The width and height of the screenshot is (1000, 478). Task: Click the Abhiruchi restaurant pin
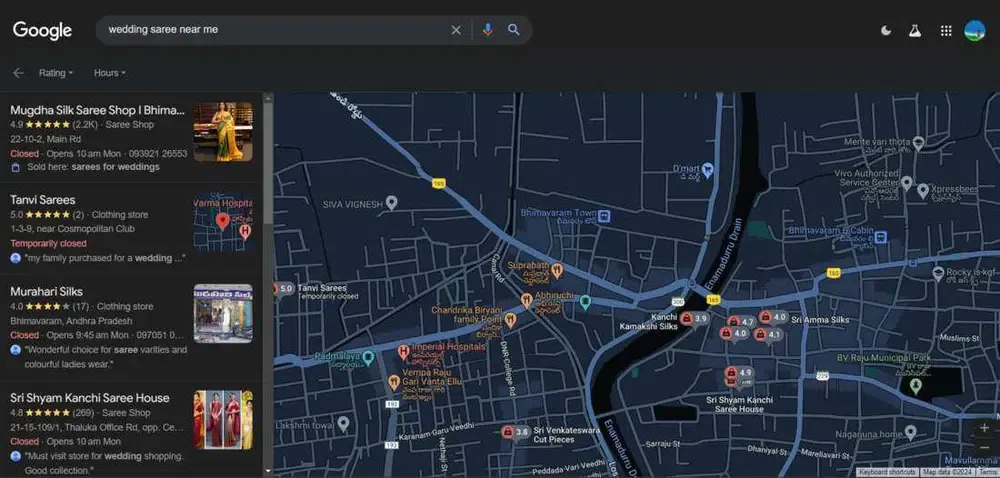pyautogui.click(x=526, y=300)
